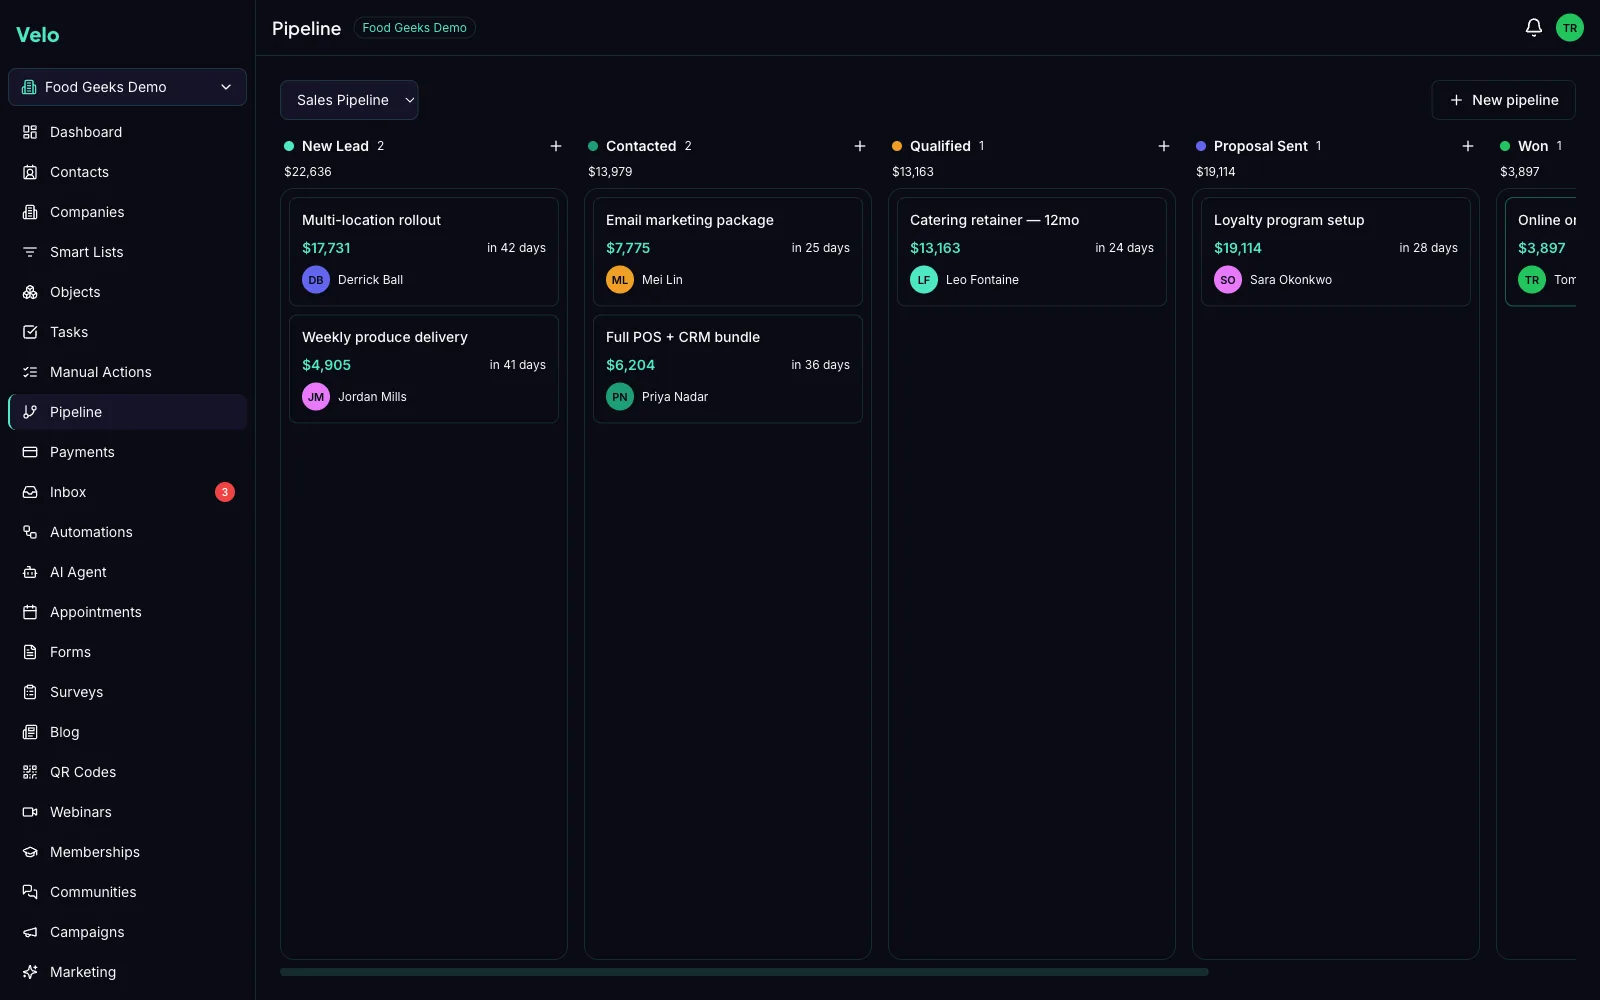Viewport: 1600px width, 1000px height.
Task: Open the Weekly produce delivery deal card
Action: 424,368
